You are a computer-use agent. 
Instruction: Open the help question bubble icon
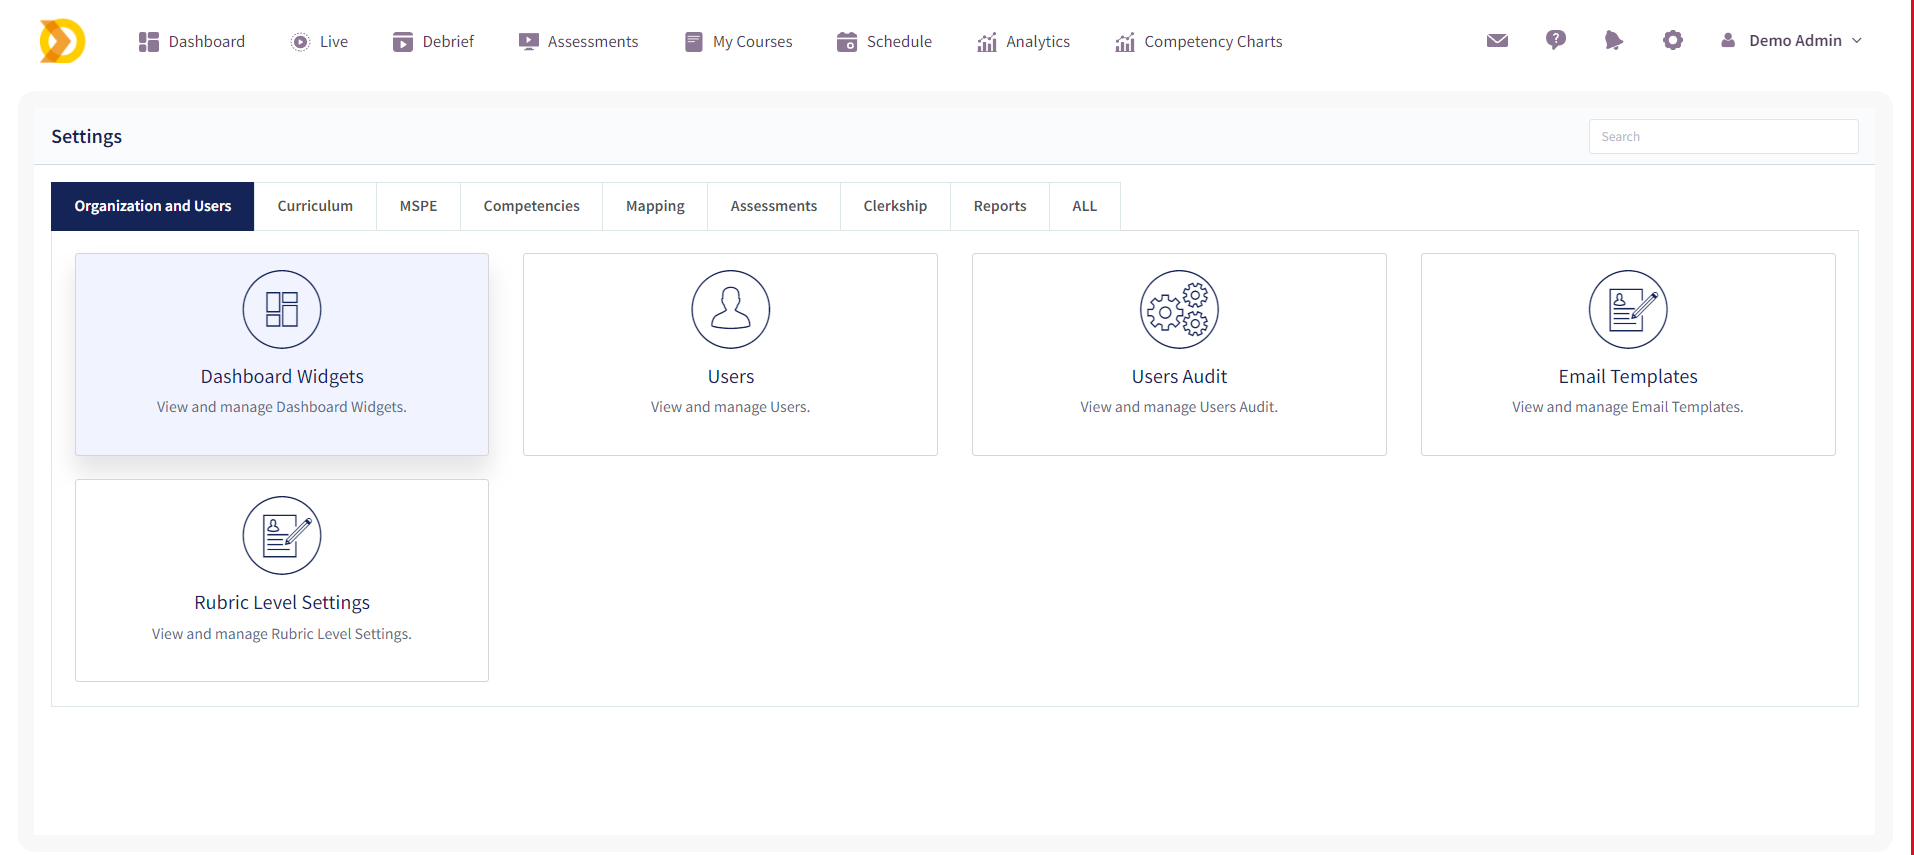(x=1555, y=40)
